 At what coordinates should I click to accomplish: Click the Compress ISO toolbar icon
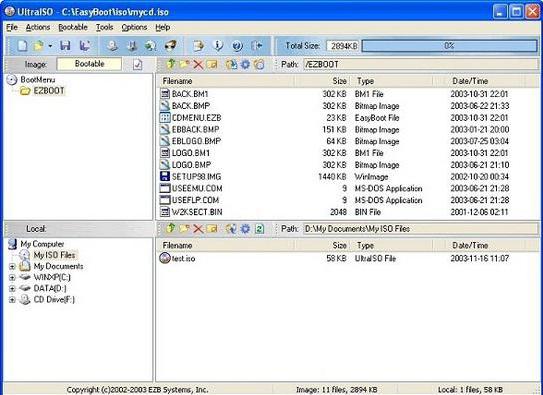[x=132, y=46]
